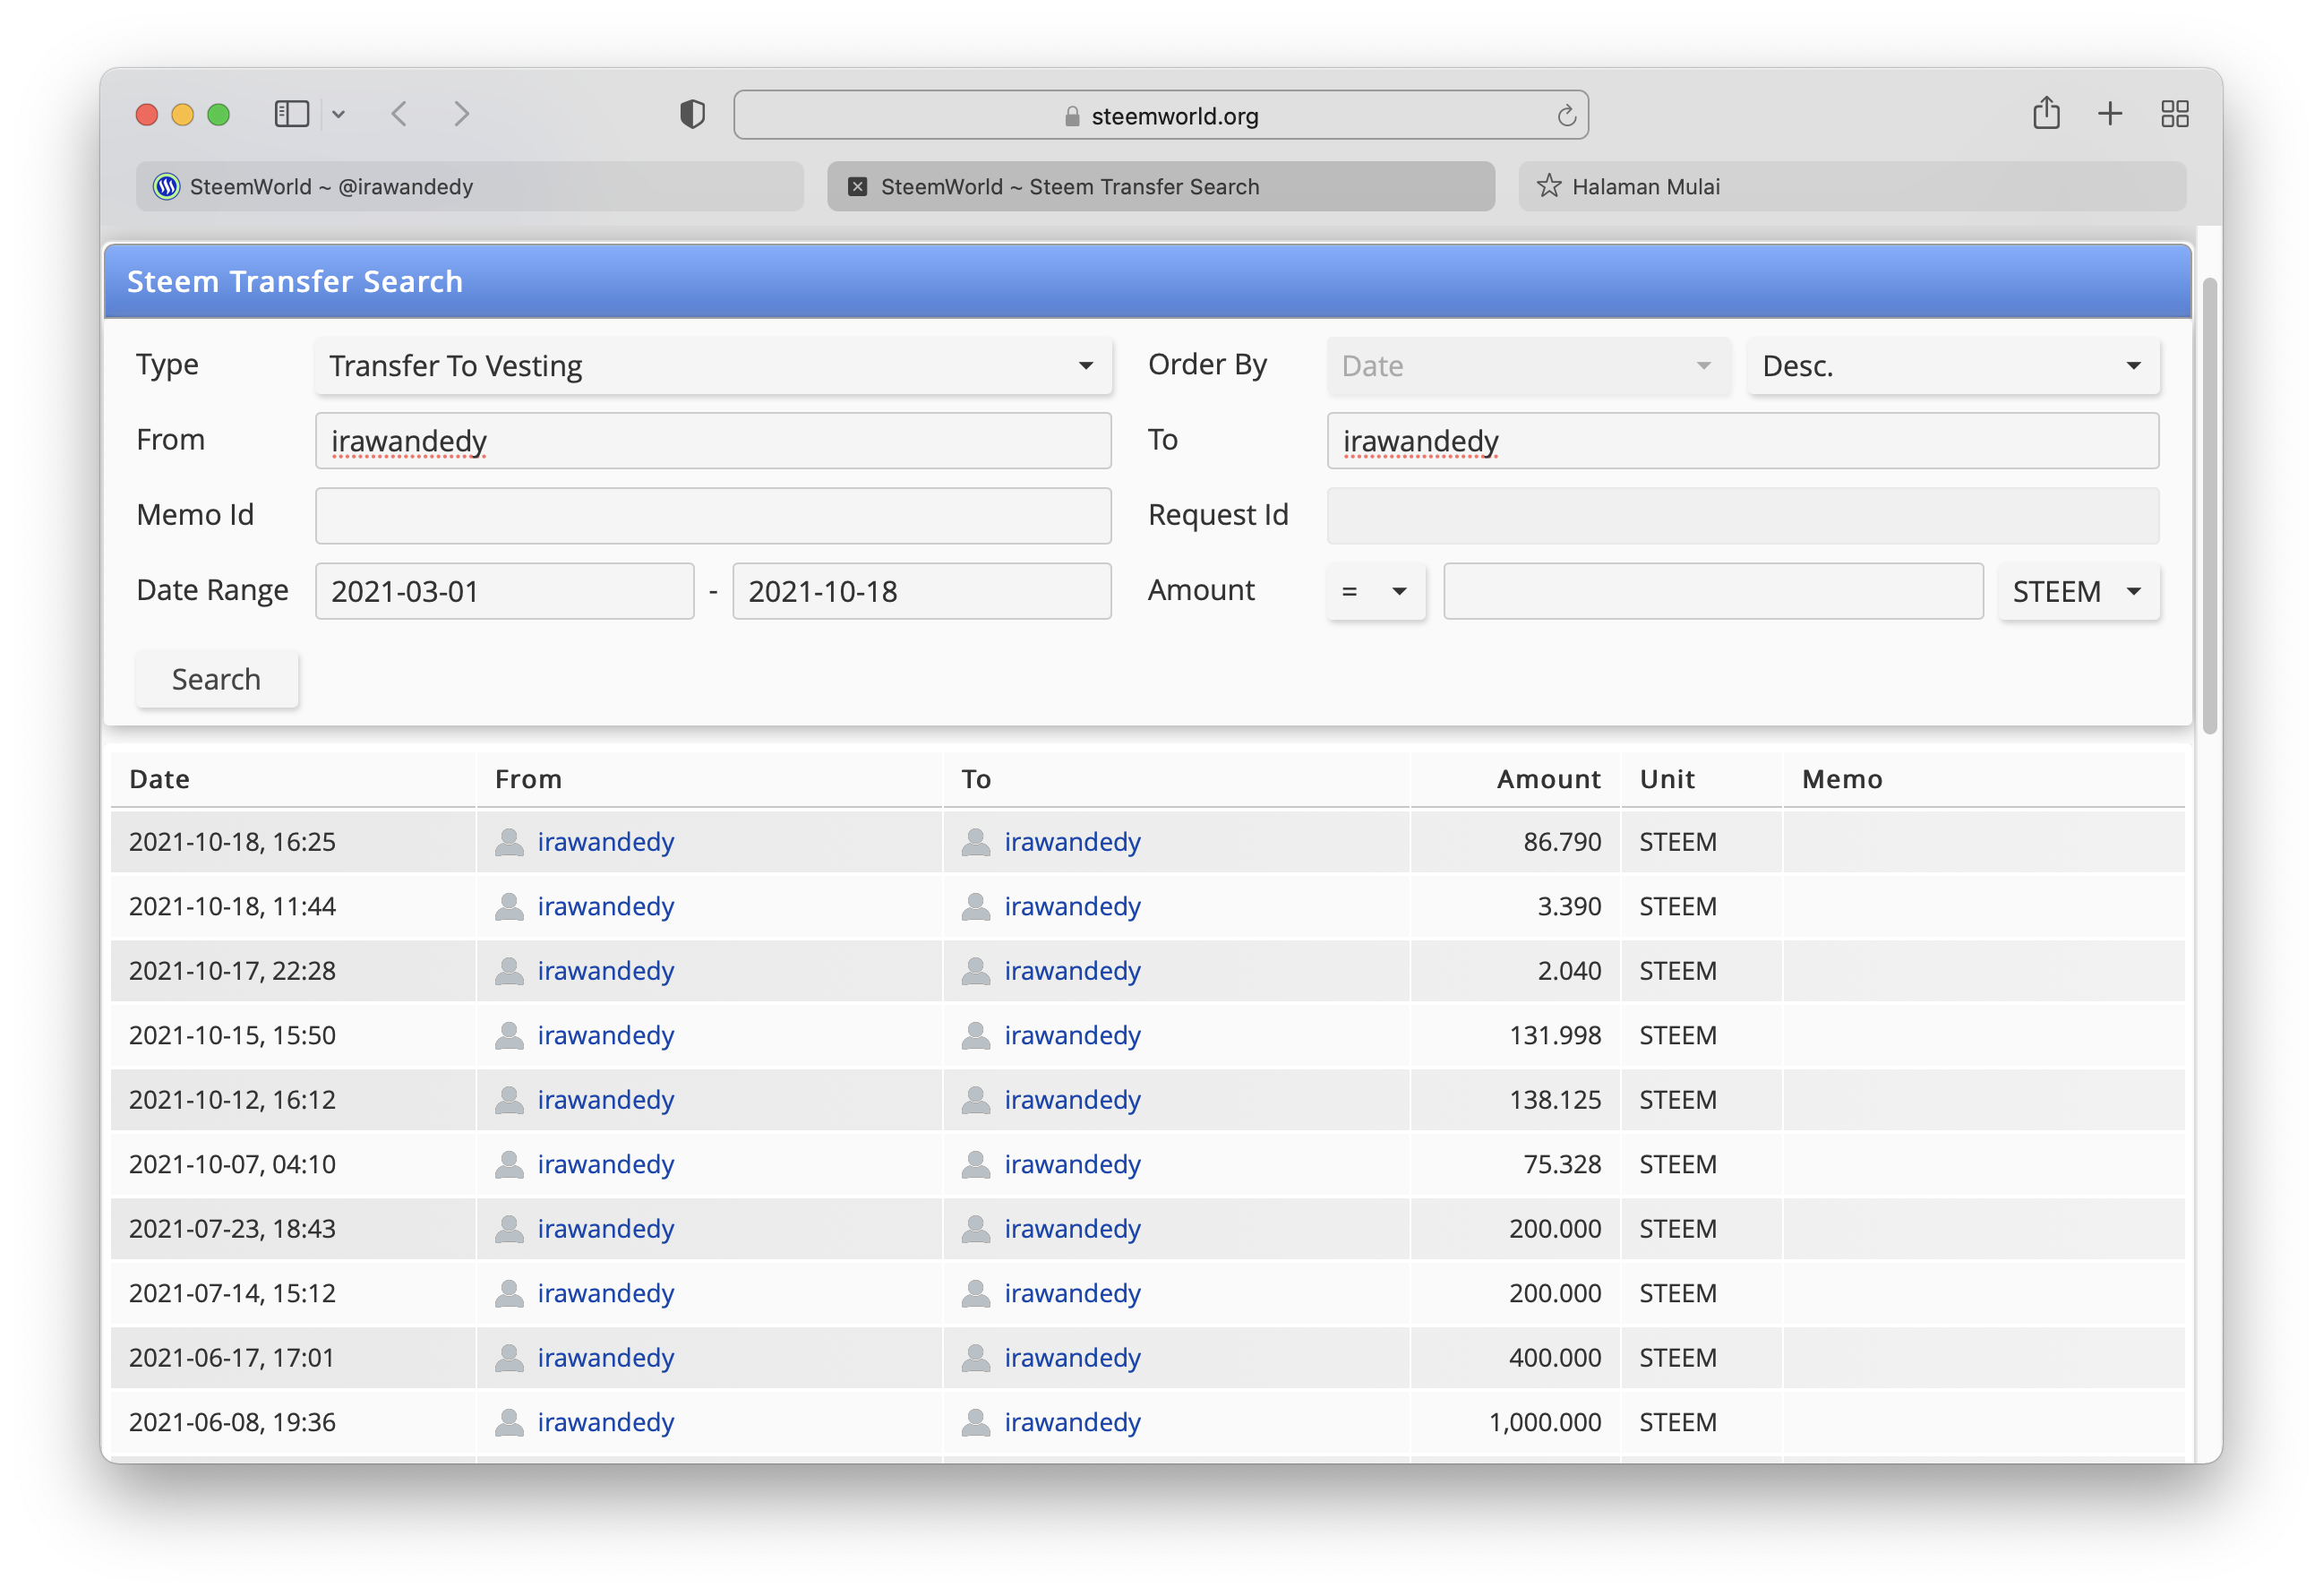Viewport: 2323px width, 1596px height.
Task: Click To avatar icon in 2021-10-17 row
Action: (x=975, y=971)
